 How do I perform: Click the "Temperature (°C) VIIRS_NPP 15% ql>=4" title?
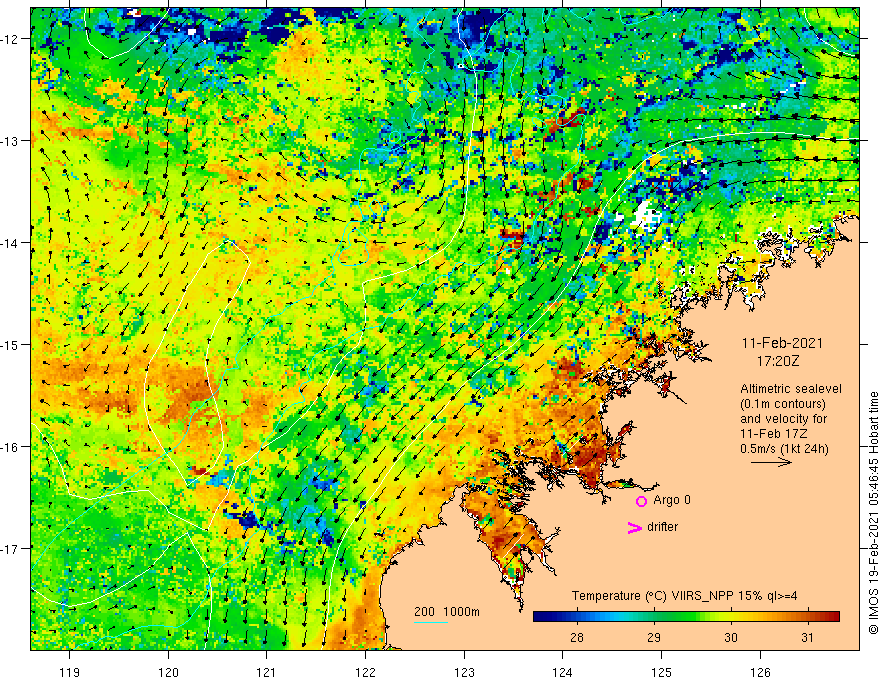[x=684, y=596]
